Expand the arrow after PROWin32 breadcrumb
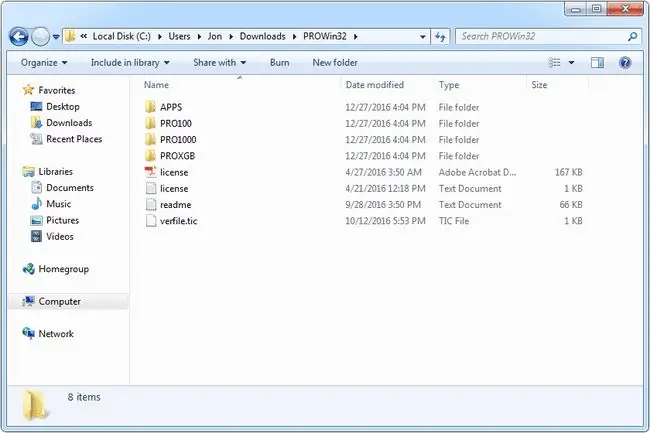The height and width of the screenshot is (433, 650). click(x=356, y=37)
